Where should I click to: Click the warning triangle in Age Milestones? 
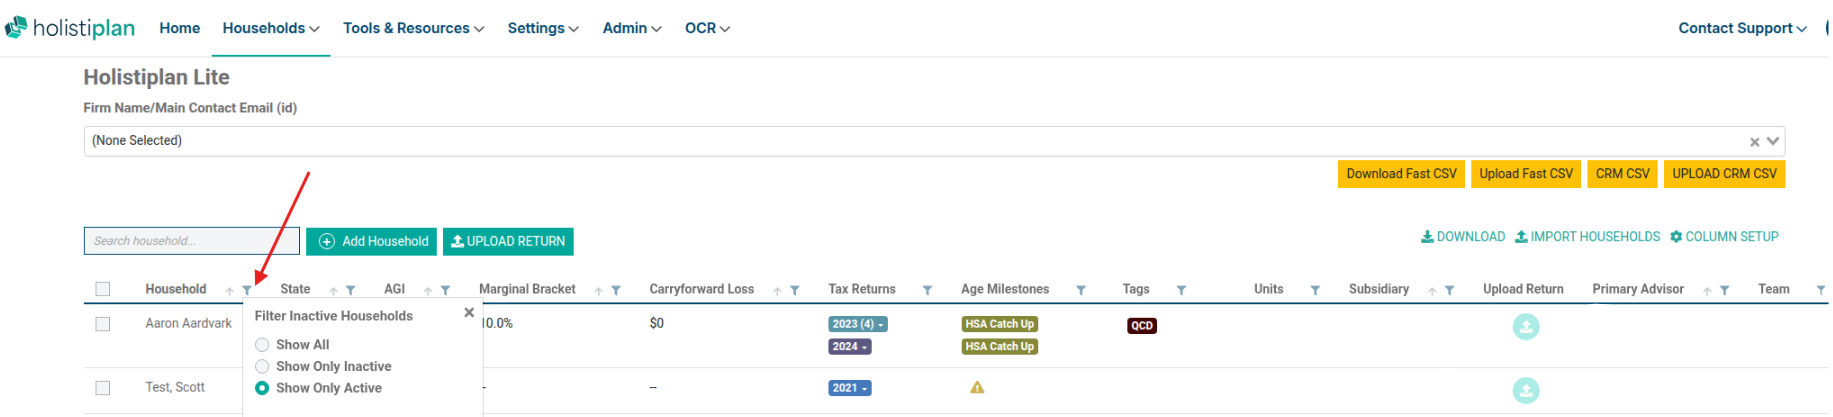(977, 388)
